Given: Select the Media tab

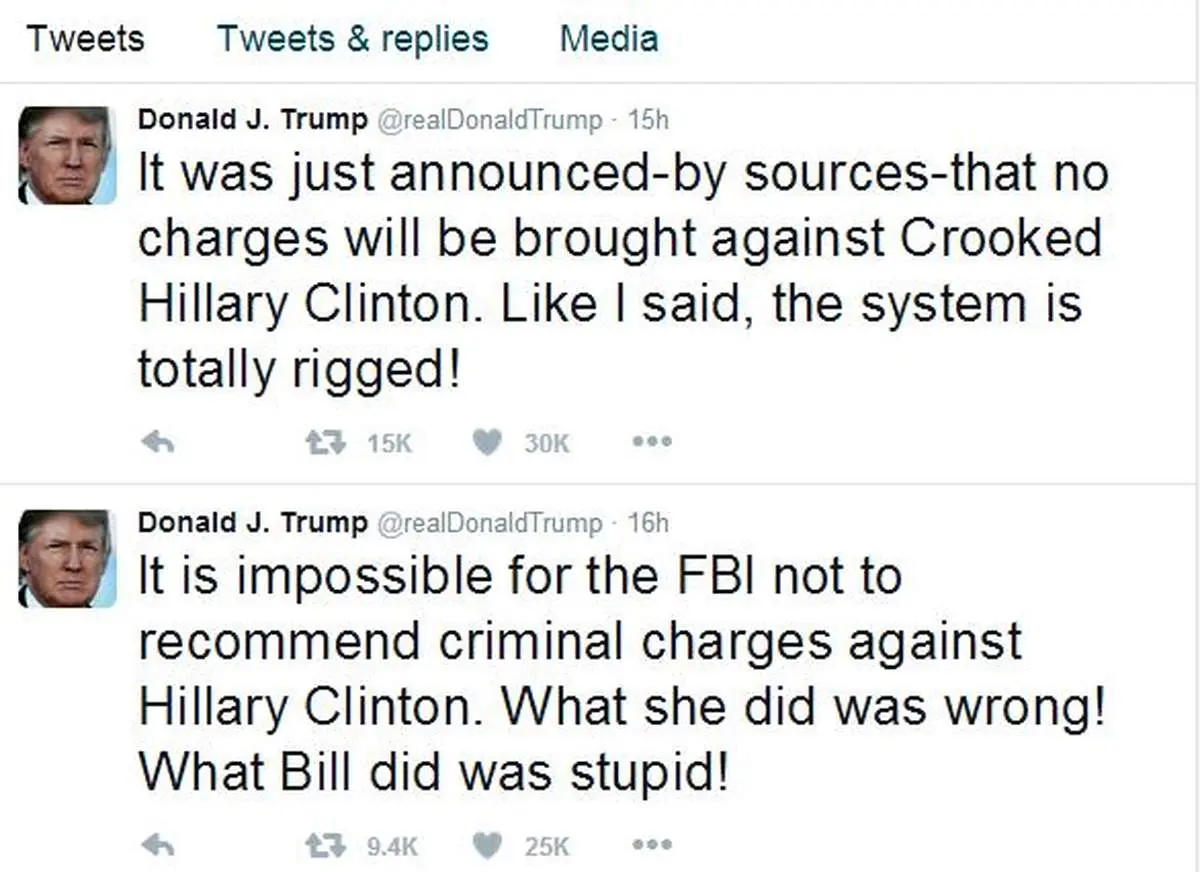Looking at the screenshot, I should (609, 39).
